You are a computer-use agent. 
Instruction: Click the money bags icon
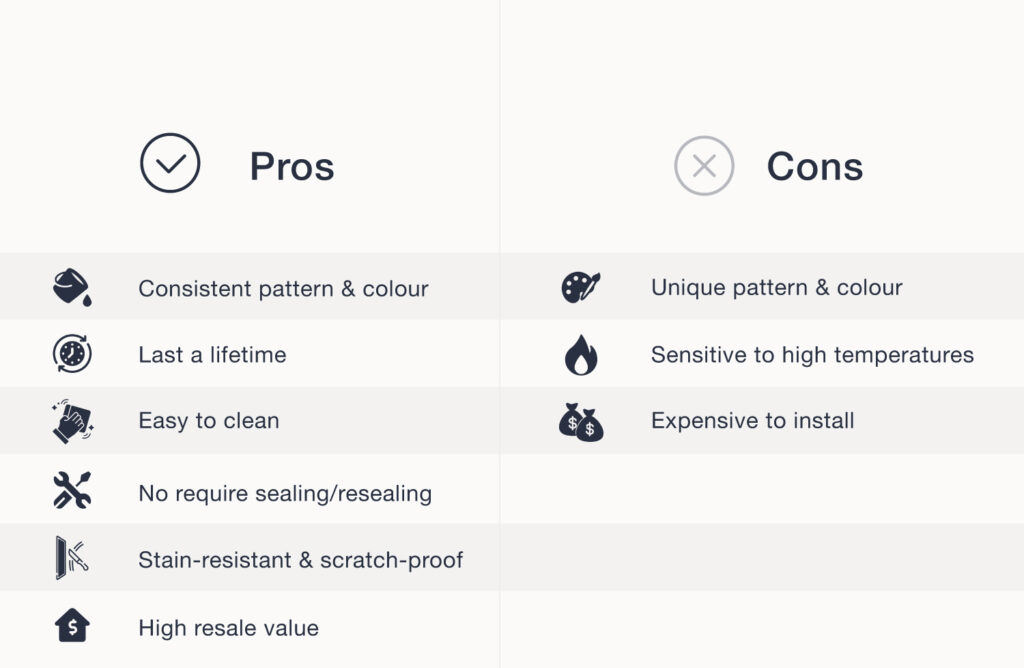click(581, 423)
